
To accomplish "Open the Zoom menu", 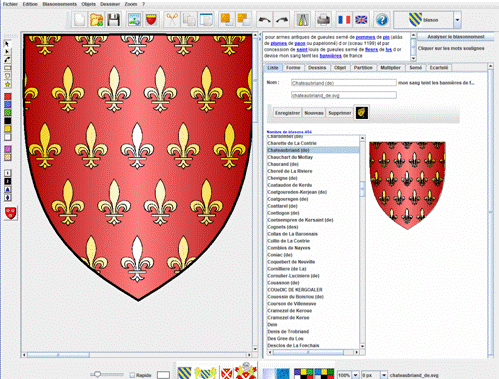I will 131,4.
